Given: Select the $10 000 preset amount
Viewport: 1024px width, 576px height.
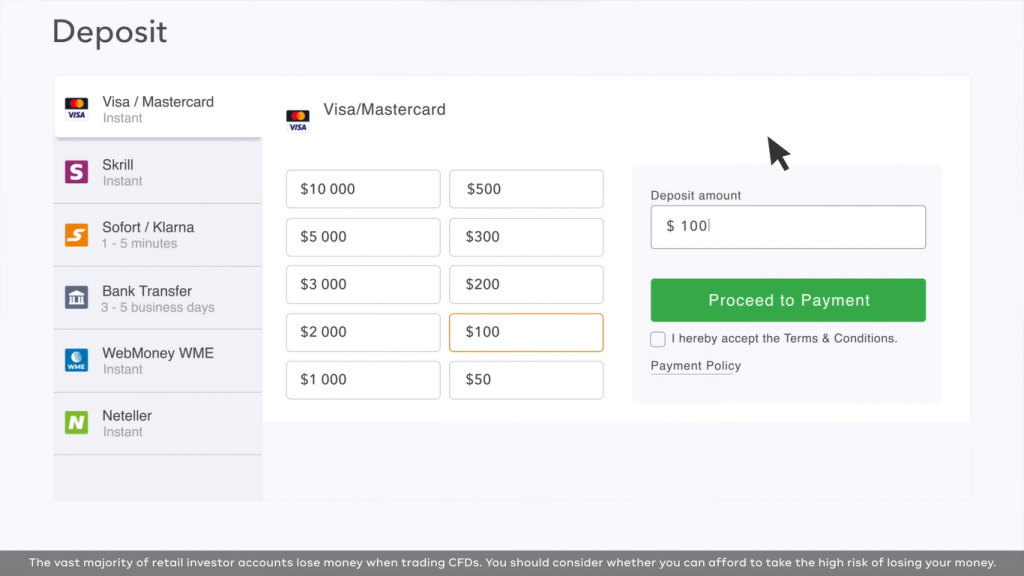Looking at the screenshot, I should pos(363,189).
